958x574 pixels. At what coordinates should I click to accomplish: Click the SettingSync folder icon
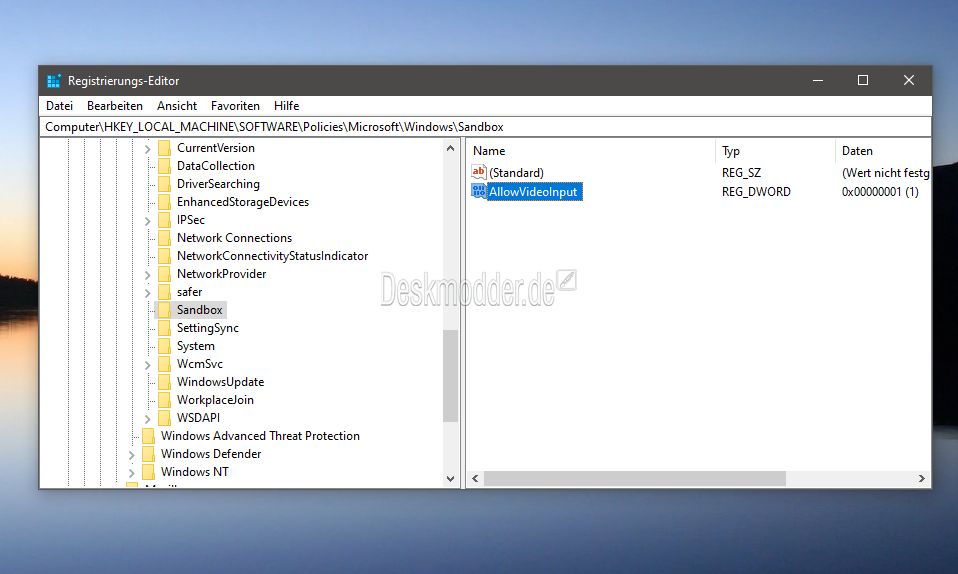164,328
